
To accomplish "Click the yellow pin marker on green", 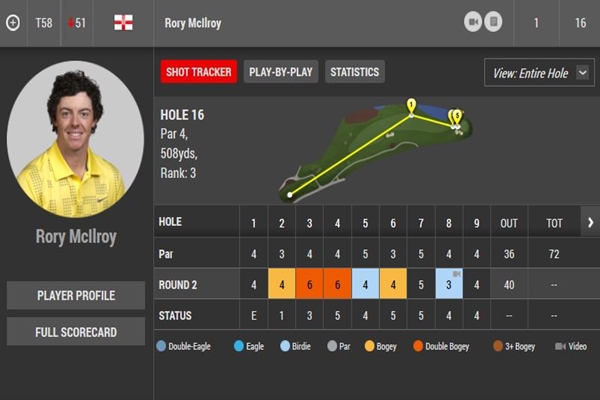I will 455,117.
